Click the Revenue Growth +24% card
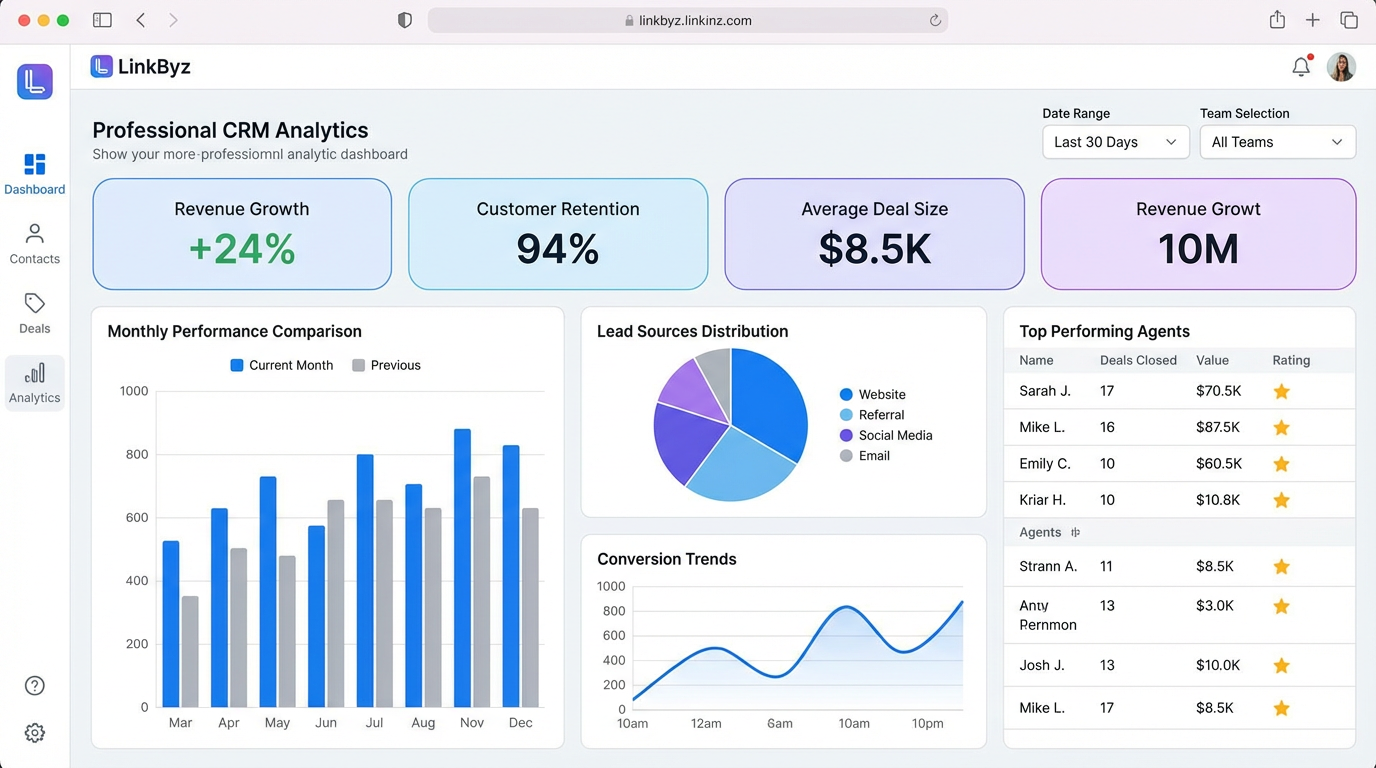The image size is (1376, 768). [x=242, y=234]
